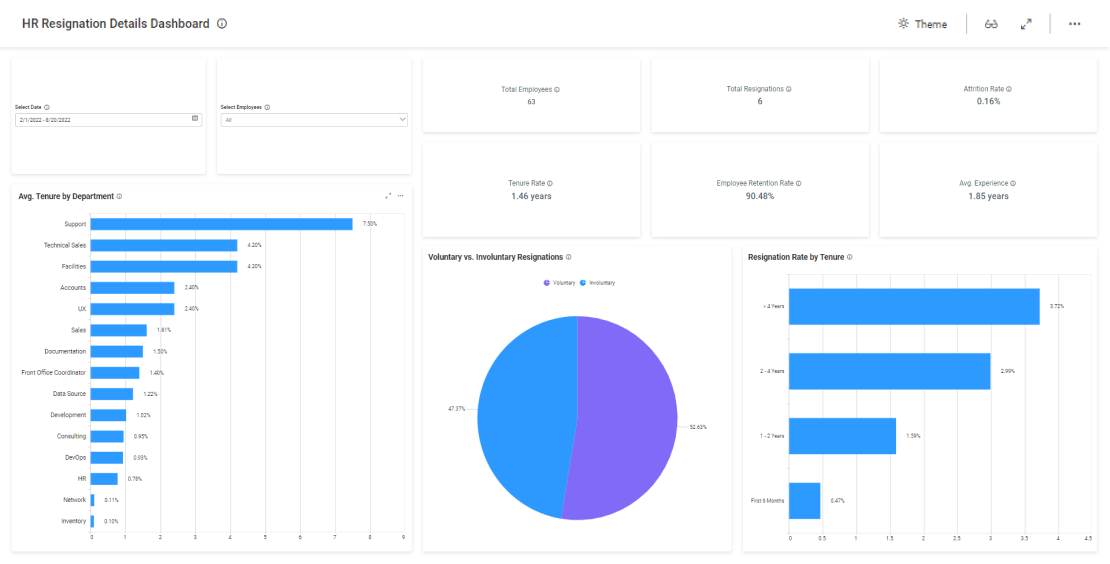Open the calendar picker in Select Date

(x=195, y=119)
